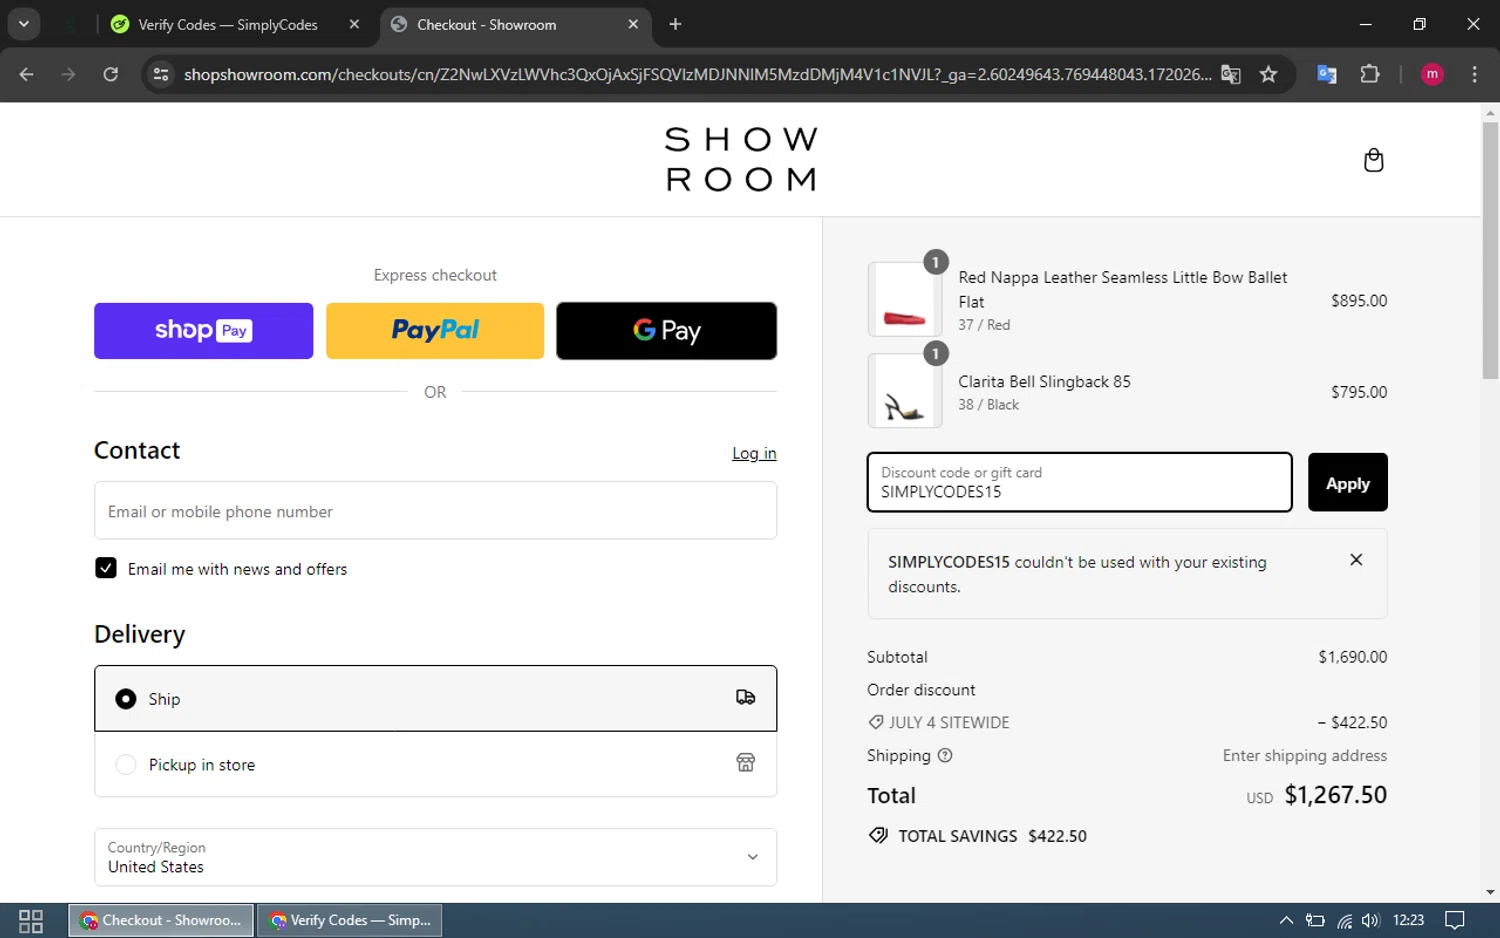Click the scrollbar down arrow
The height and width of the screenshot is (938, 1500).
point(1490,892)
